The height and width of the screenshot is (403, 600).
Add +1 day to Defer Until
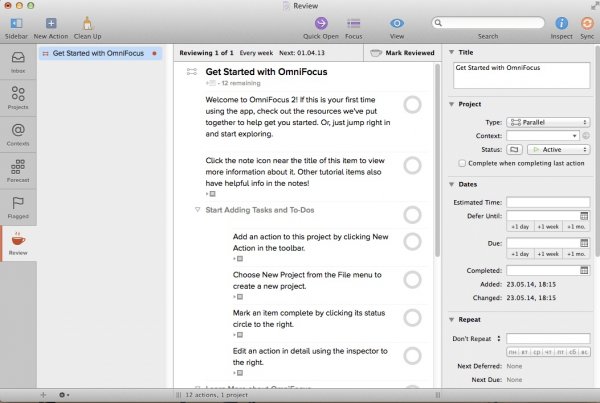(520, 227)
